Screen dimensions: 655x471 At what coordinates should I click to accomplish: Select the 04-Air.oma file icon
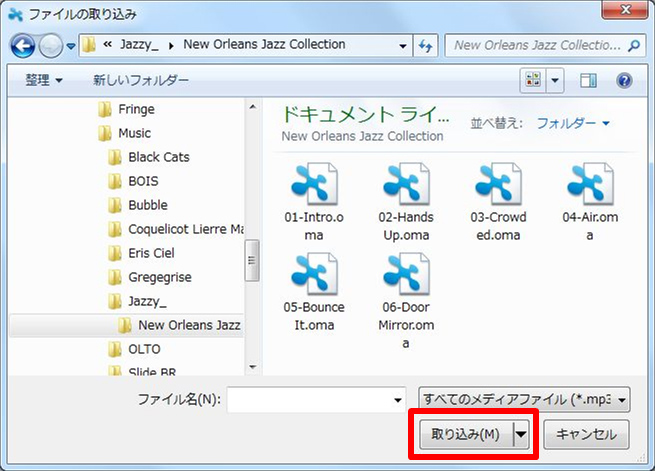[x=590, y=185]
